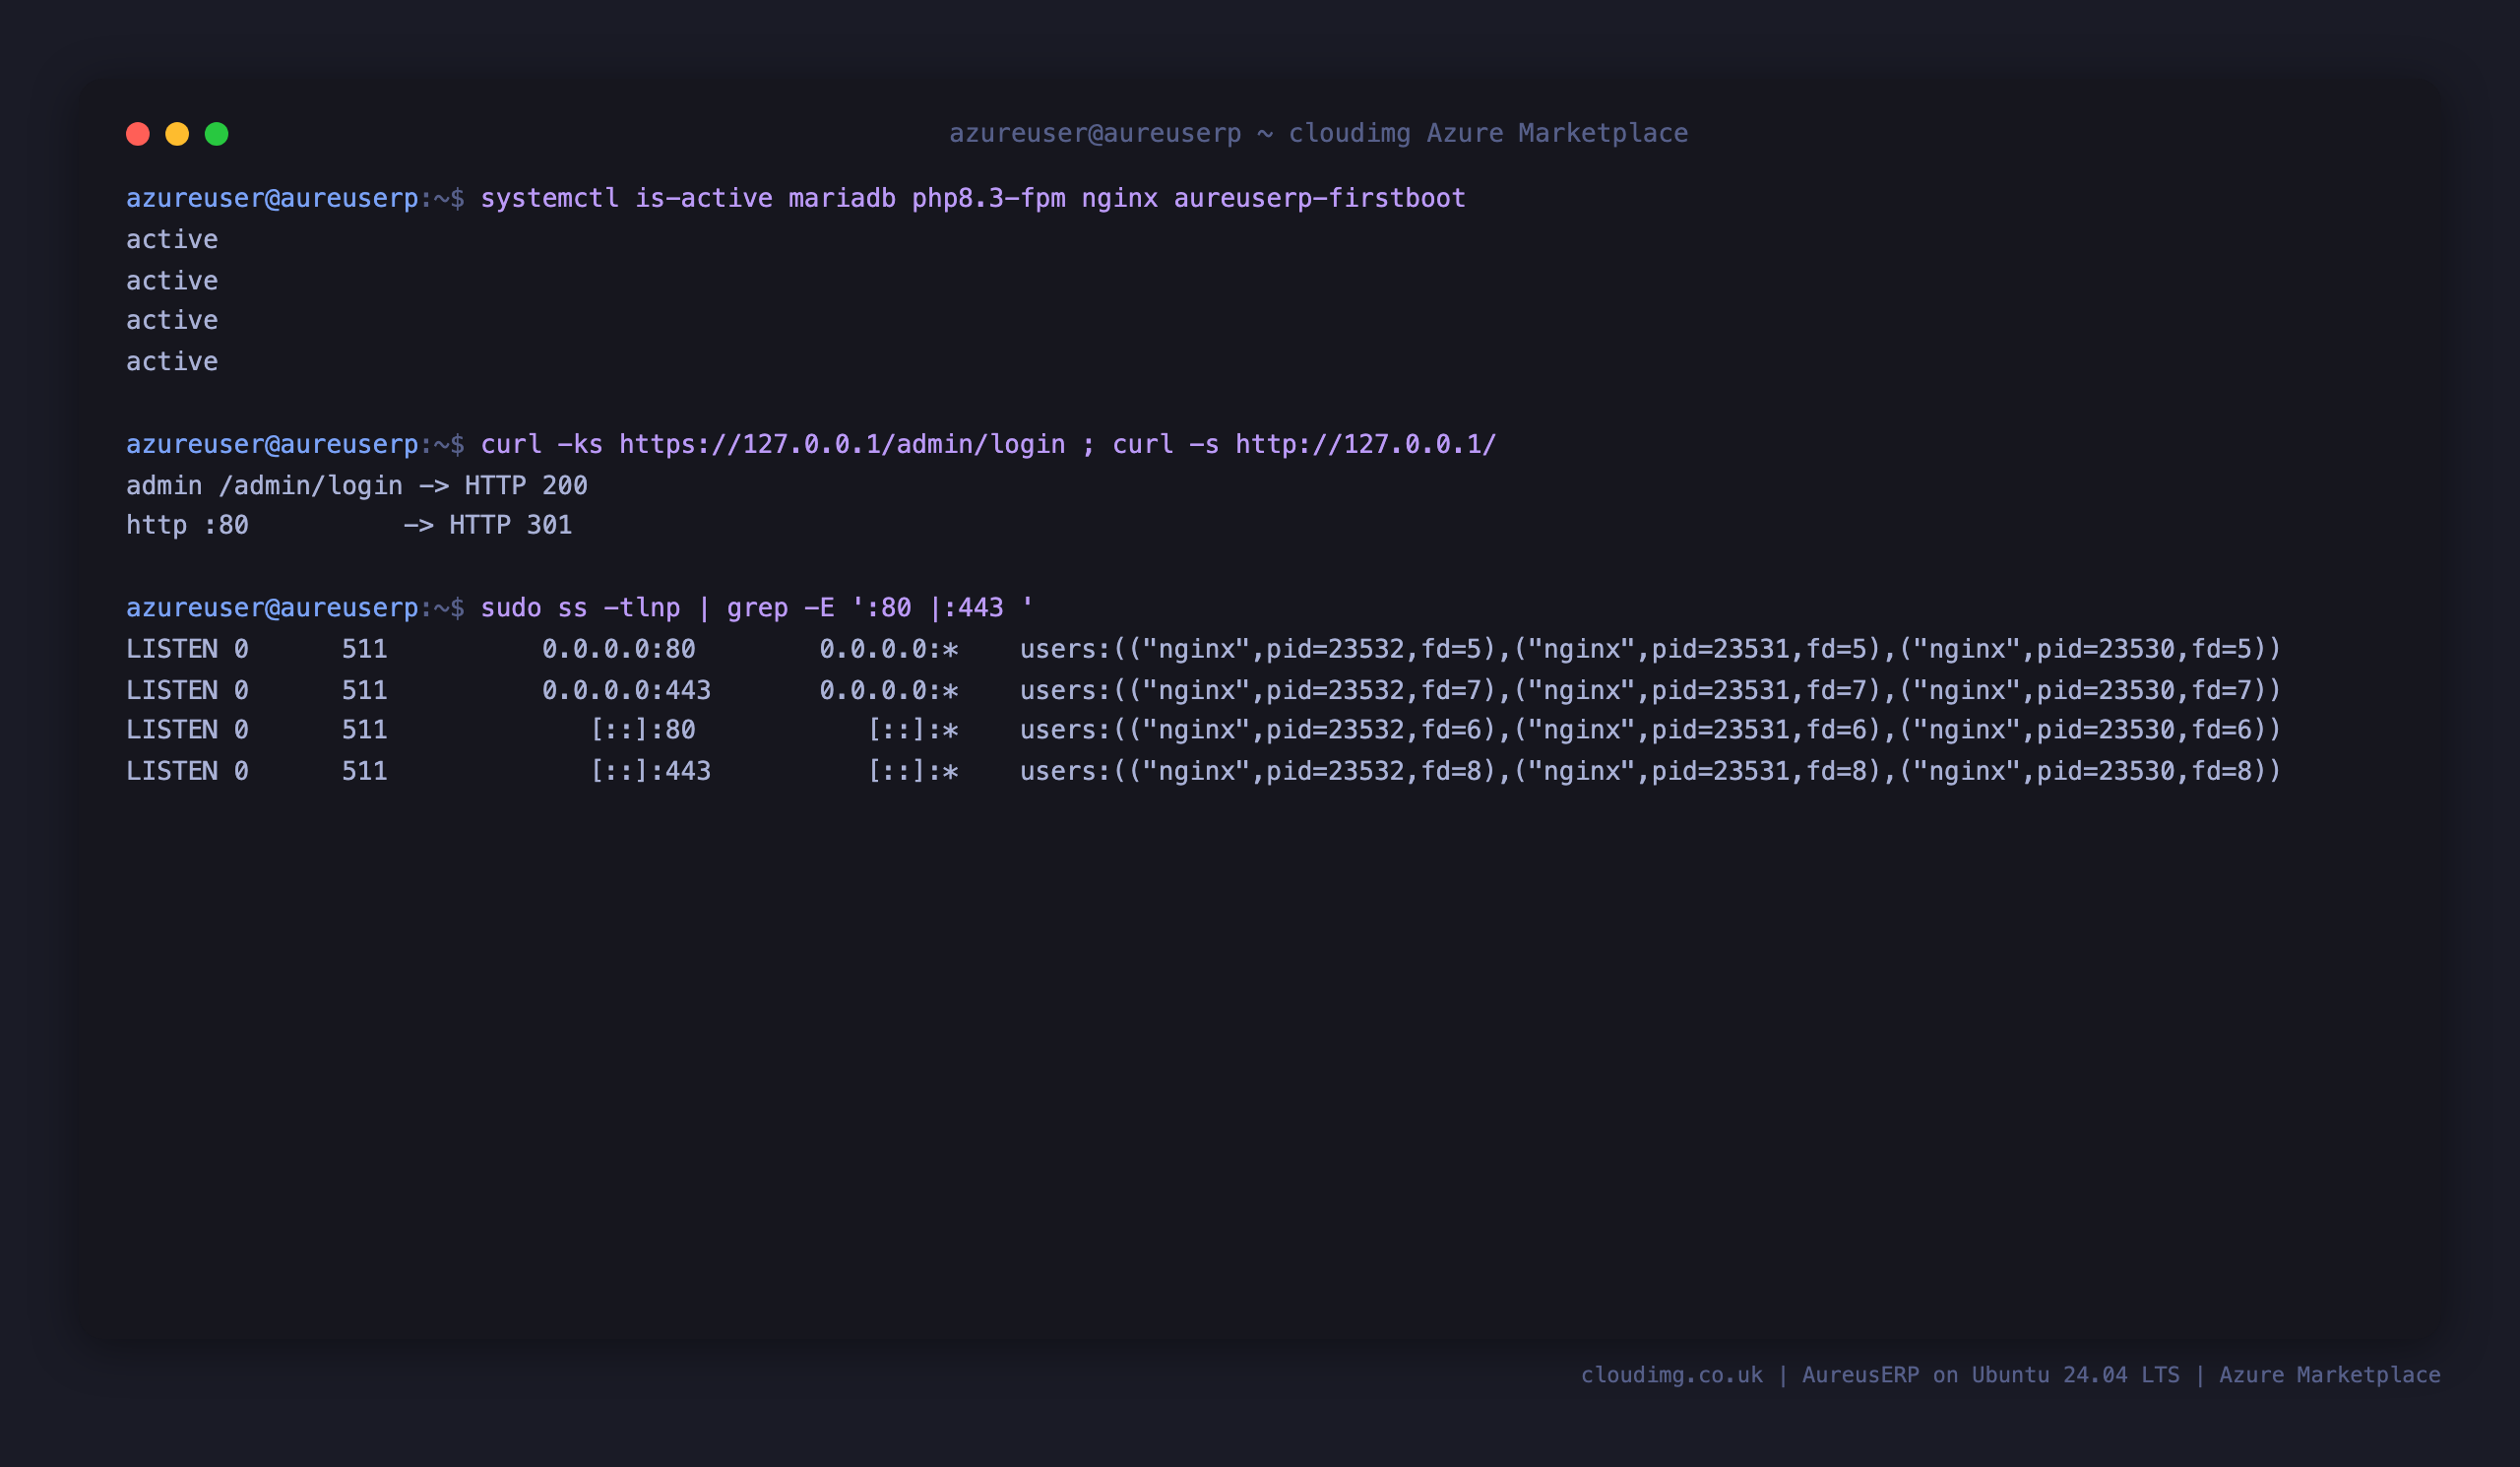Image resolution: width=2520 pixels, height=1467 pixels.
Task: Click the '511' value in the 0.0.0.0:80 row
Action: click(x=365, y=649)
